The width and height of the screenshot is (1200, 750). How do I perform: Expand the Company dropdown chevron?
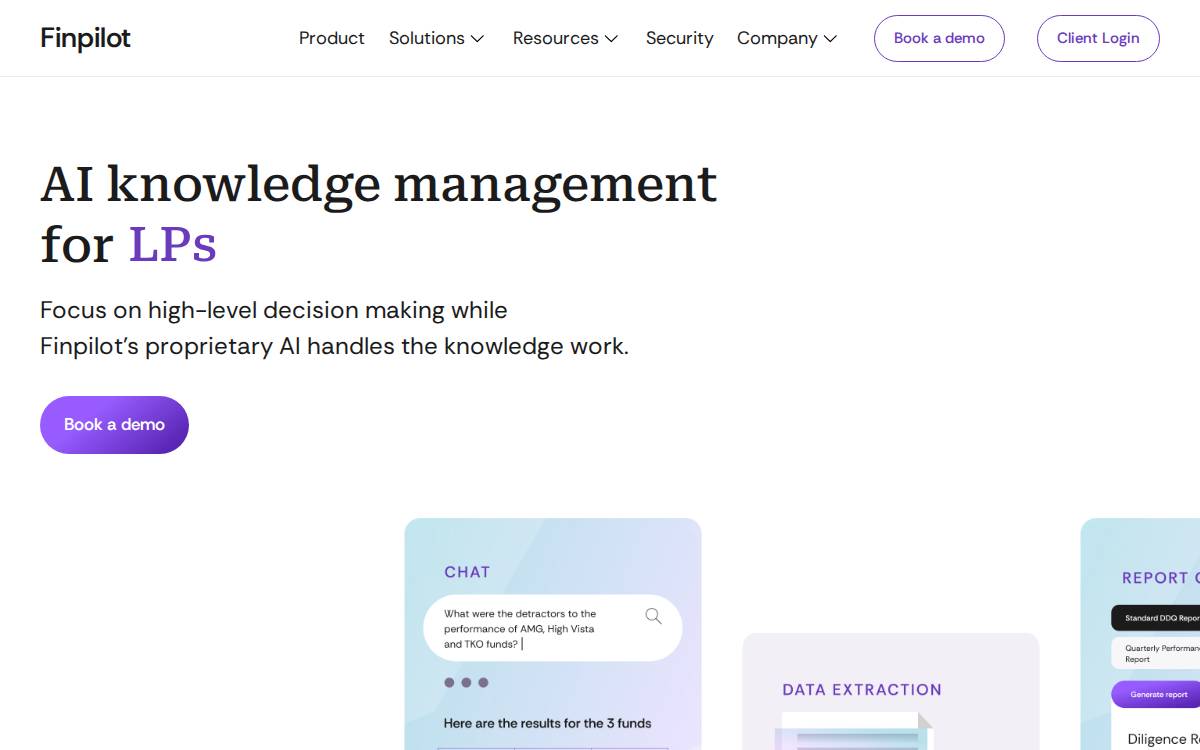click(x=830, y=39)
